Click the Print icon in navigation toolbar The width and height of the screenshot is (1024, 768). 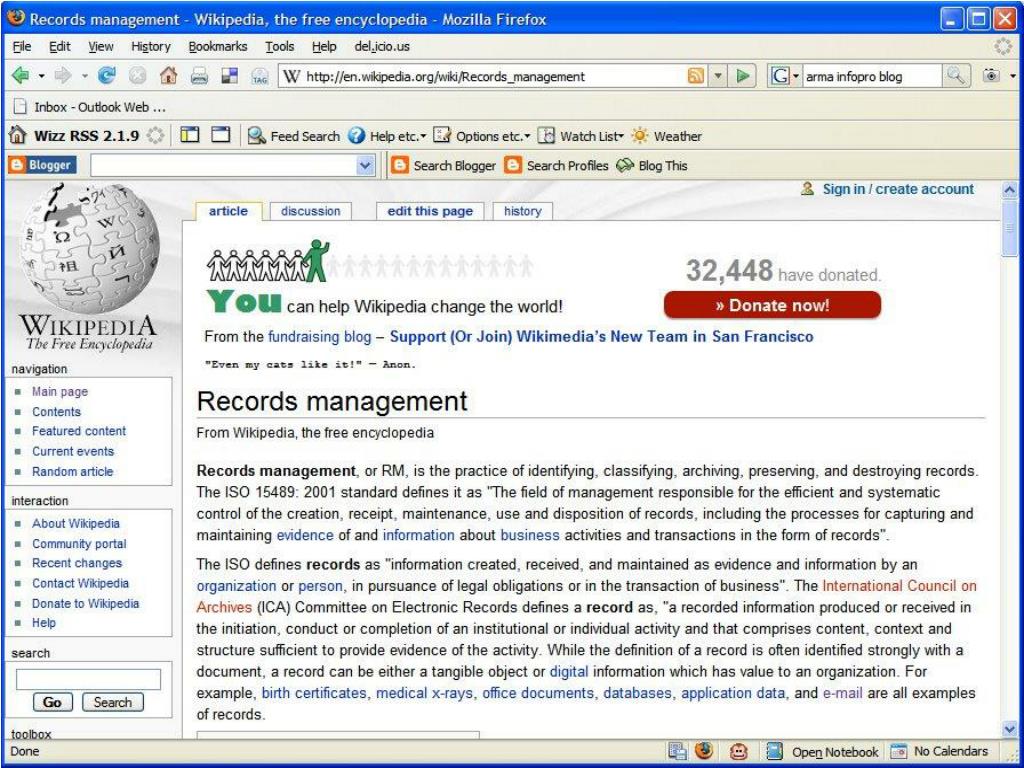tap(199, 76)
